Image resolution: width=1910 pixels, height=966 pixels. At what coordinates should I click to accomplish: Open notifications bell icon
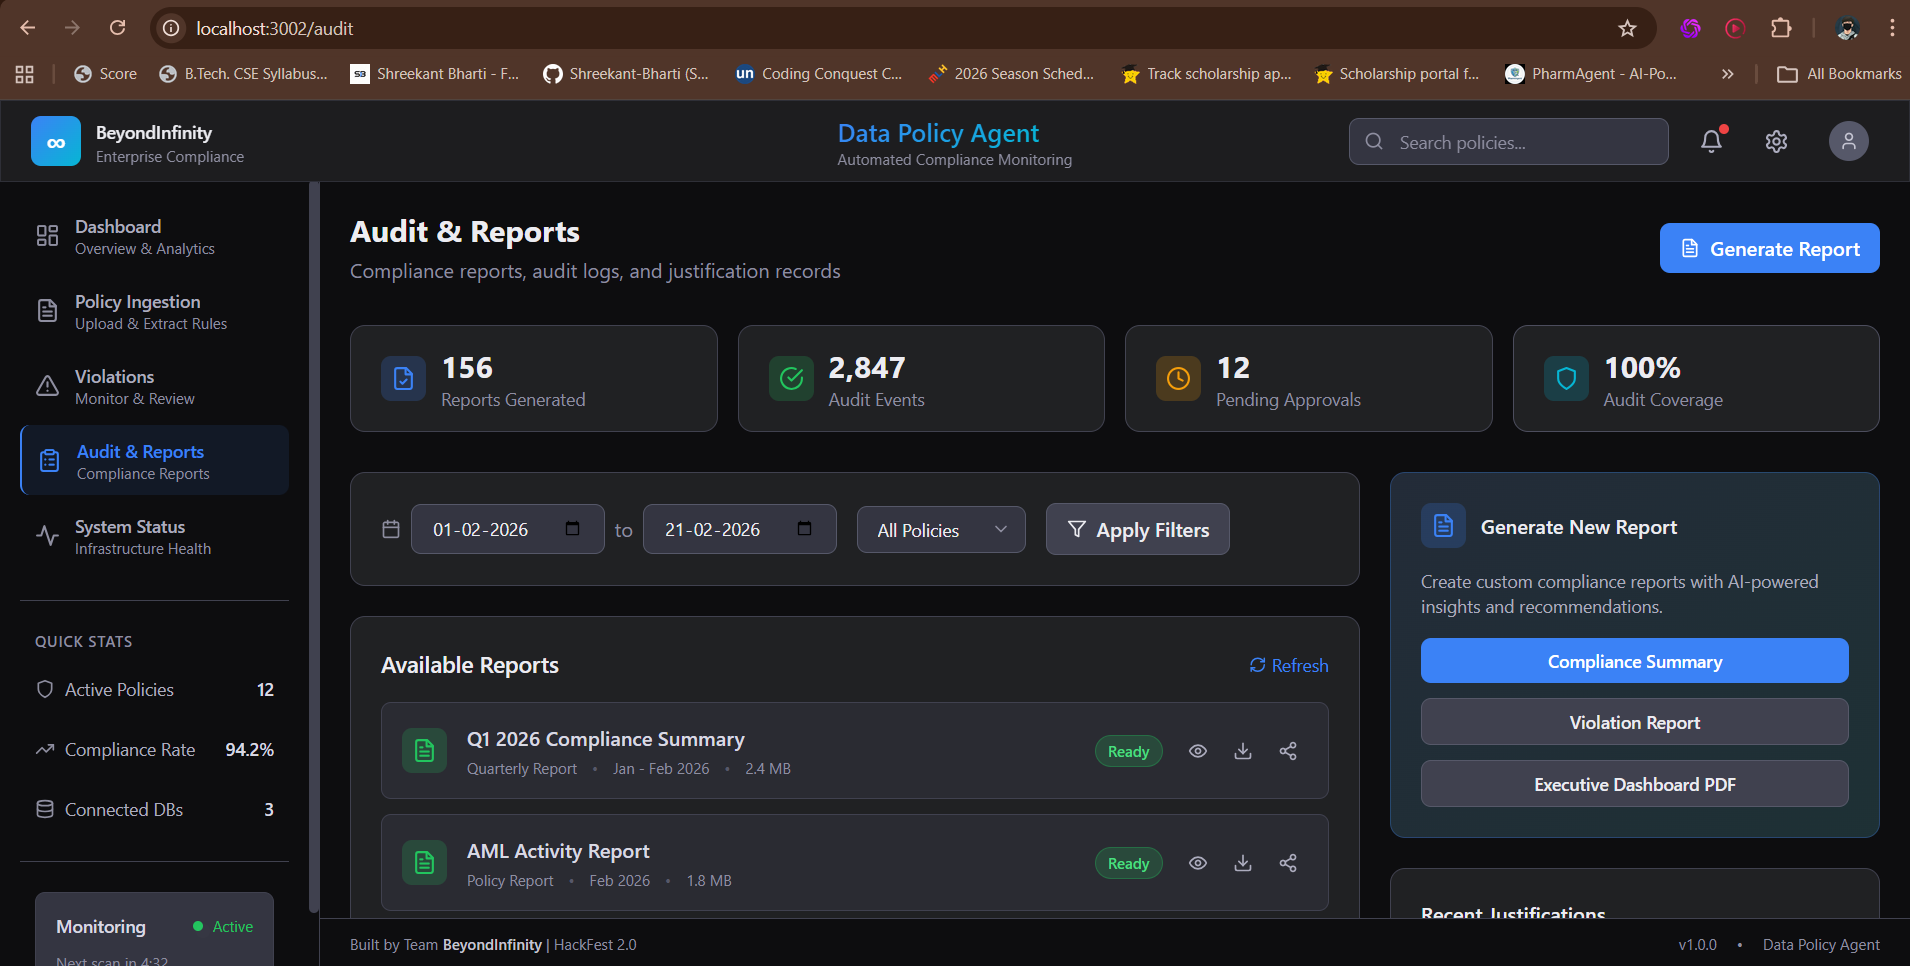pos(1712,141)
